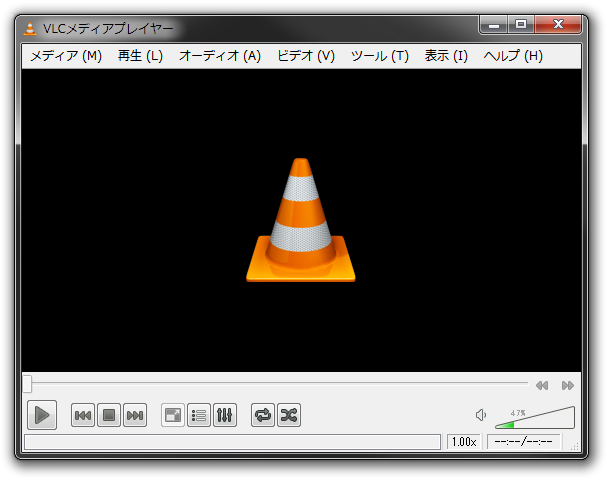Open the ヘルプ (H) menu
This screenshot has height=478, width=607.
click(513, 56)
